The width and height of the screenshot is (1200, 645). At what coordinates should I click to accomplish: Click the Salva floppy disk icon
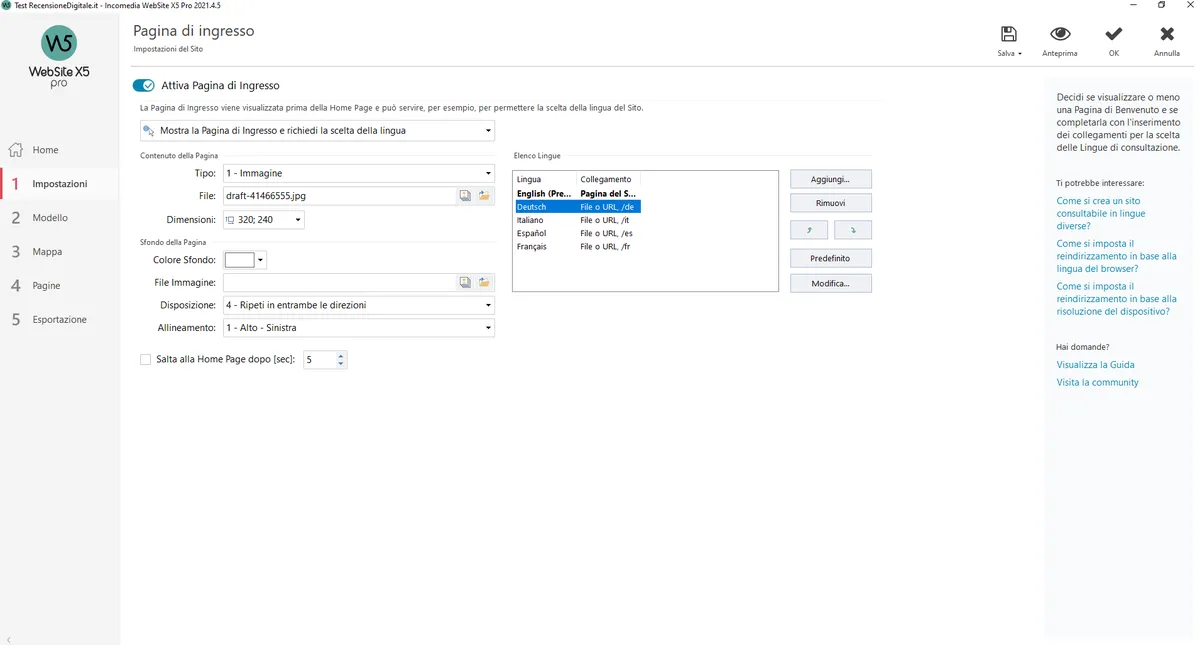click(x=1009, y=34)
